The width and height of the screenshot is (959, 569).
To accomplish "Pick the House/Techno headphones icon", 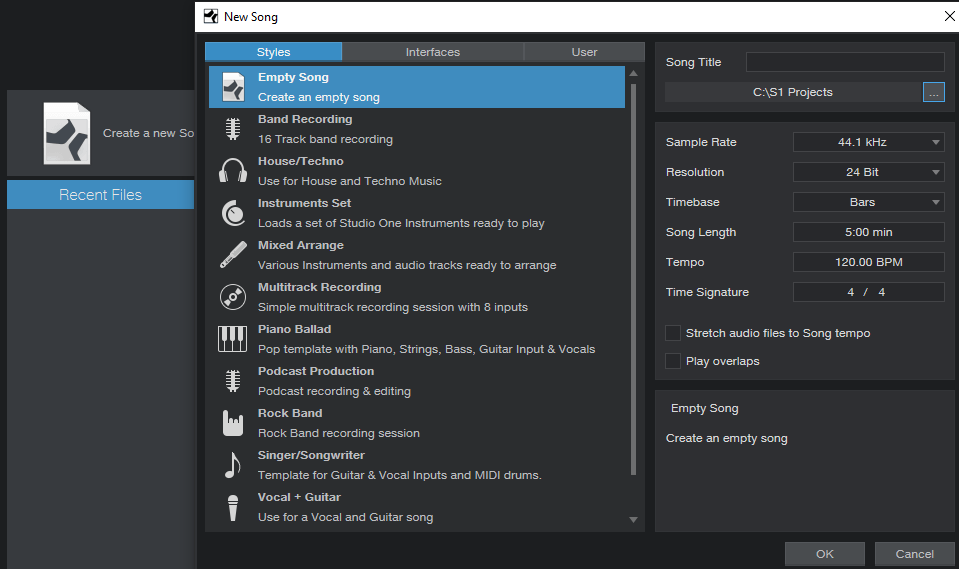I will pyautogui.click(x=233, y=171).
